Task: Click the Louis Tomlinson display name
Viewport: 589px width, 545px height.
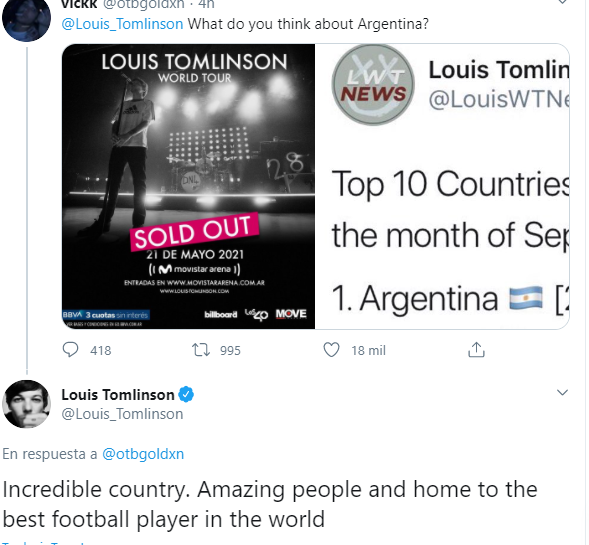Action: (x=118, y=395)
